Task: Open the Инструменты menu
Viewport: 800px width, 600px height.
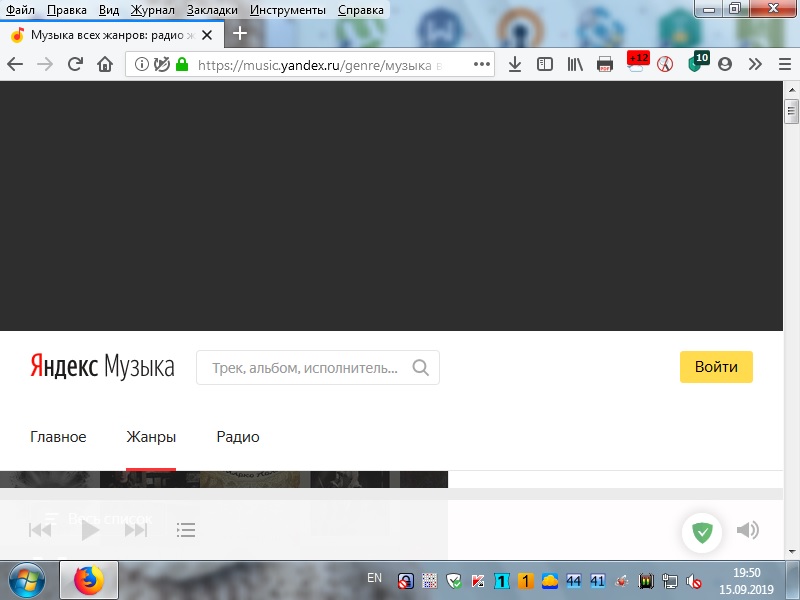Action: [x=288, y=10]
